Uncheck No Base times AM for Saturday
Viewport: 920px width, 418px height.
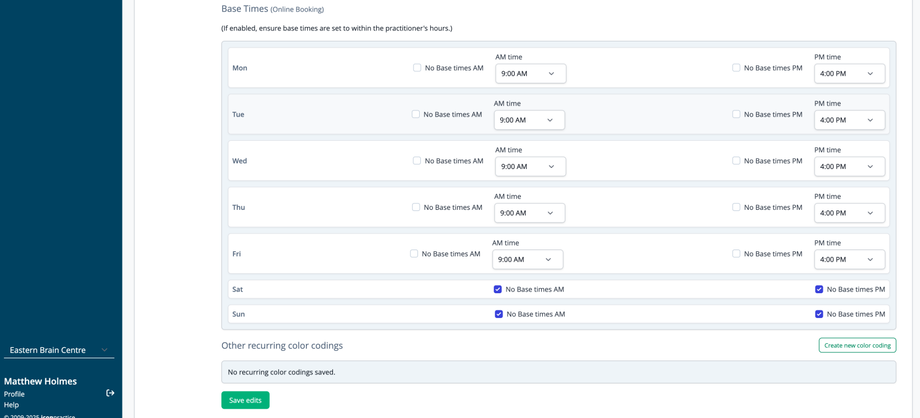(x=498, y=289)
